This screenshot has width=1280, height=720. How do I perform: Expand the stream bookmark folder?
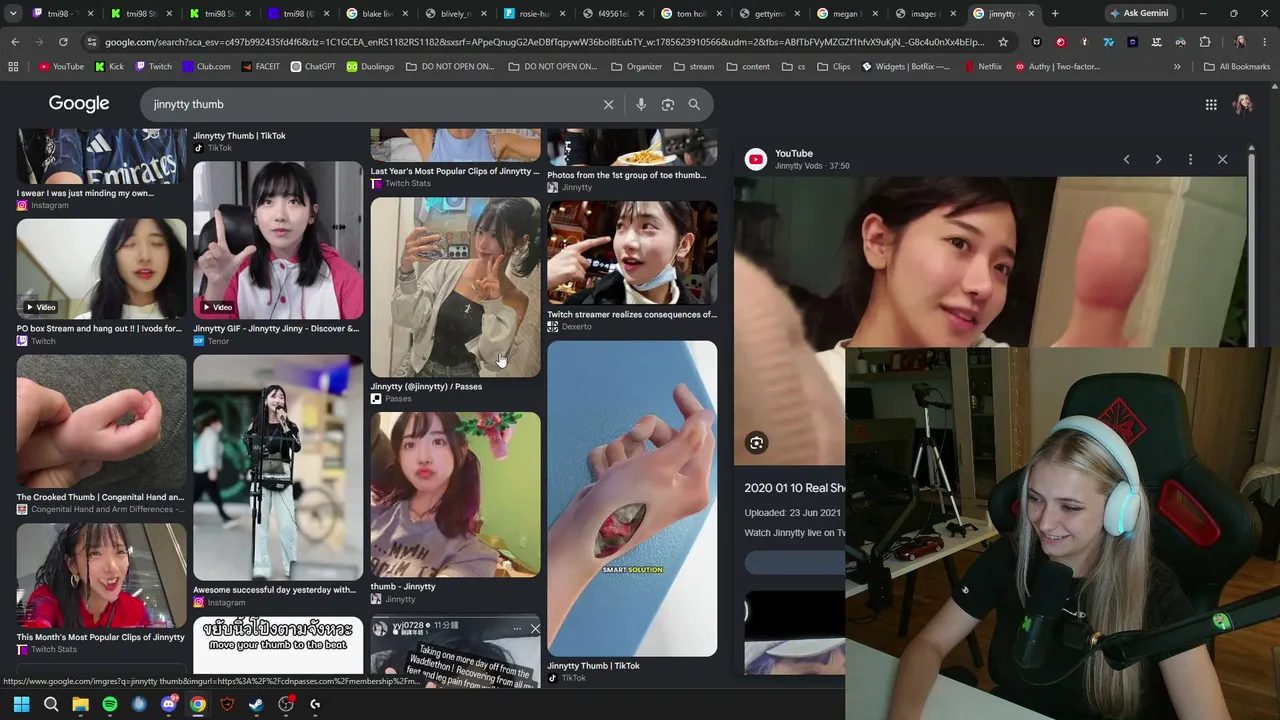[x=694, y=67]
